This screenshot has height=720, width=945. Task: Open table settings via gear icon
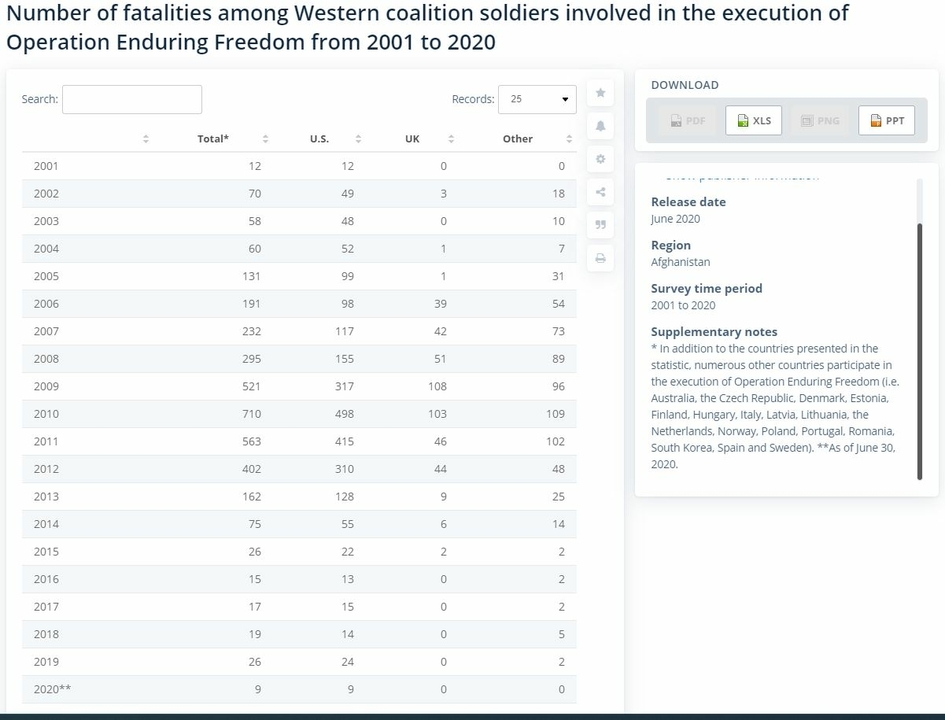[600, 159]
